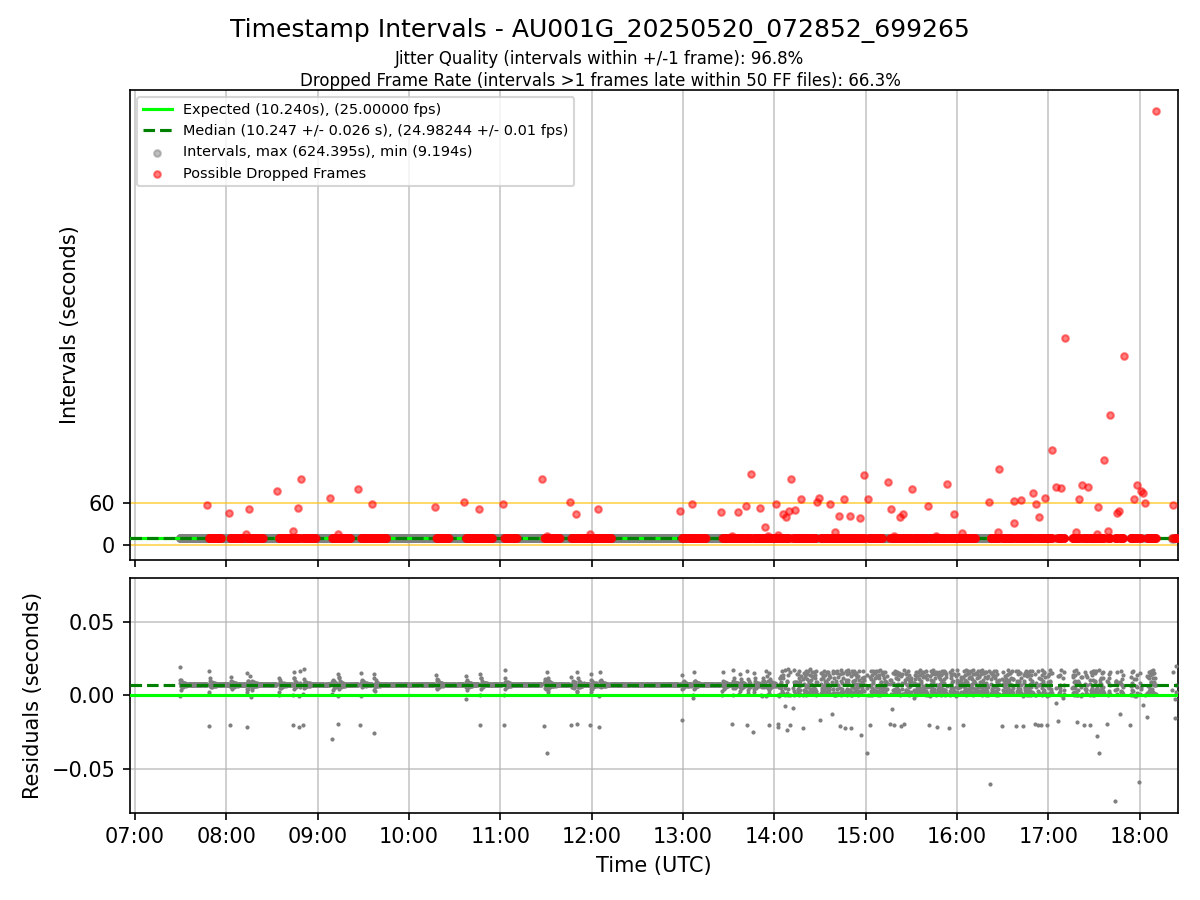Click the red dropped-frame point just after 17:00 at mid height
This screenshot has height=900, width=1200.
tap(1065, 338)
